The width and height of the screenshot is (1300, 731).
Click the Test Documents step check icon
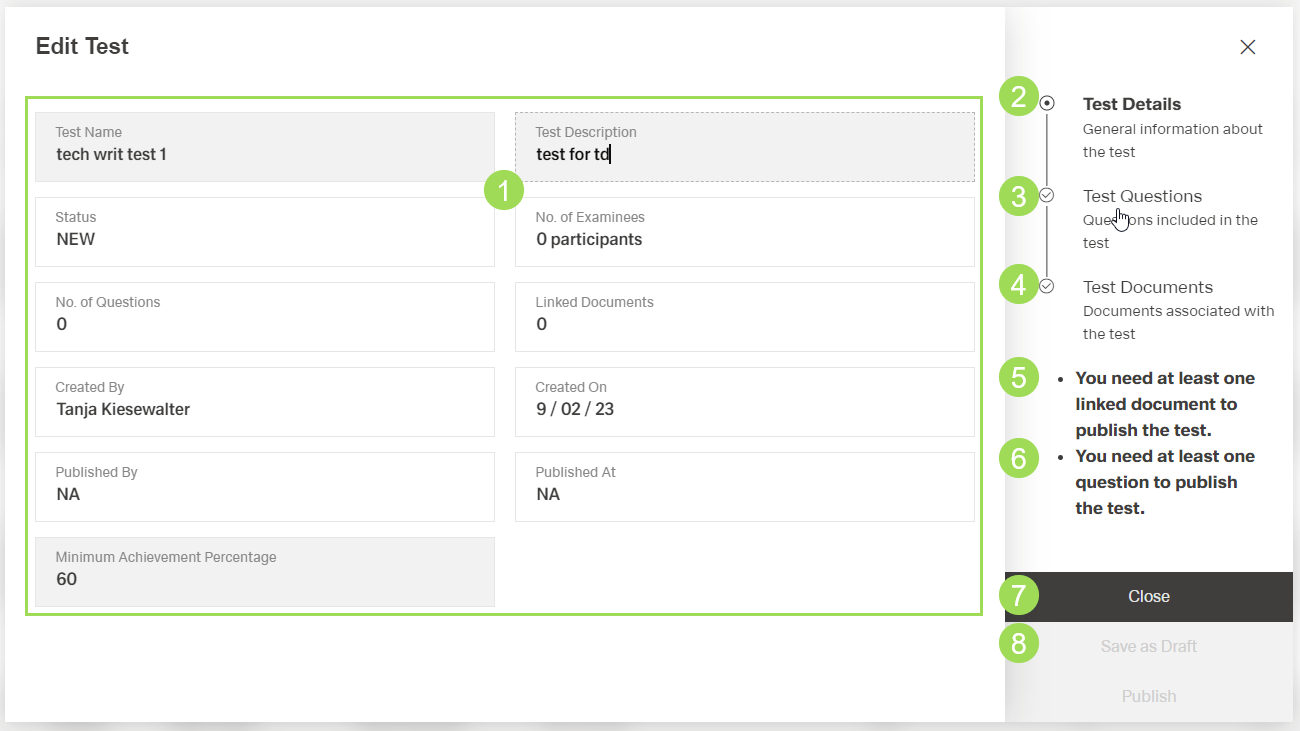click(x=1047, y=286)
